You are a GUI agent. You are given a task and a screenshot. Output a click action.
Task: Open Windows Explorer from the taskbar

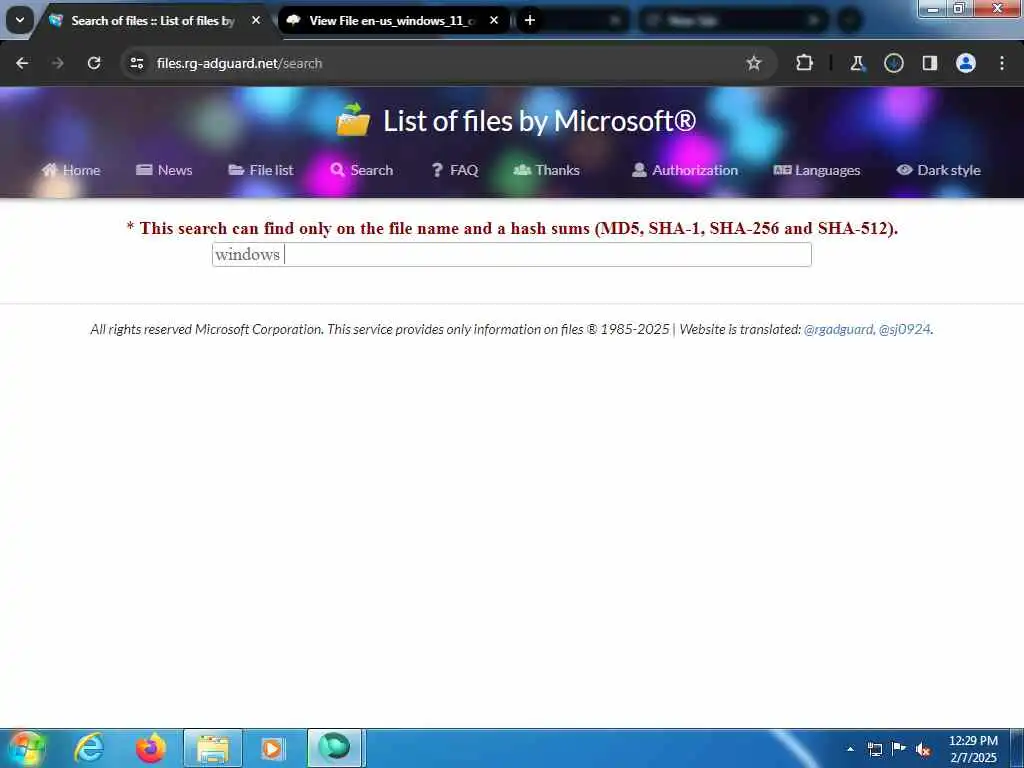click(x=213, y=748)
